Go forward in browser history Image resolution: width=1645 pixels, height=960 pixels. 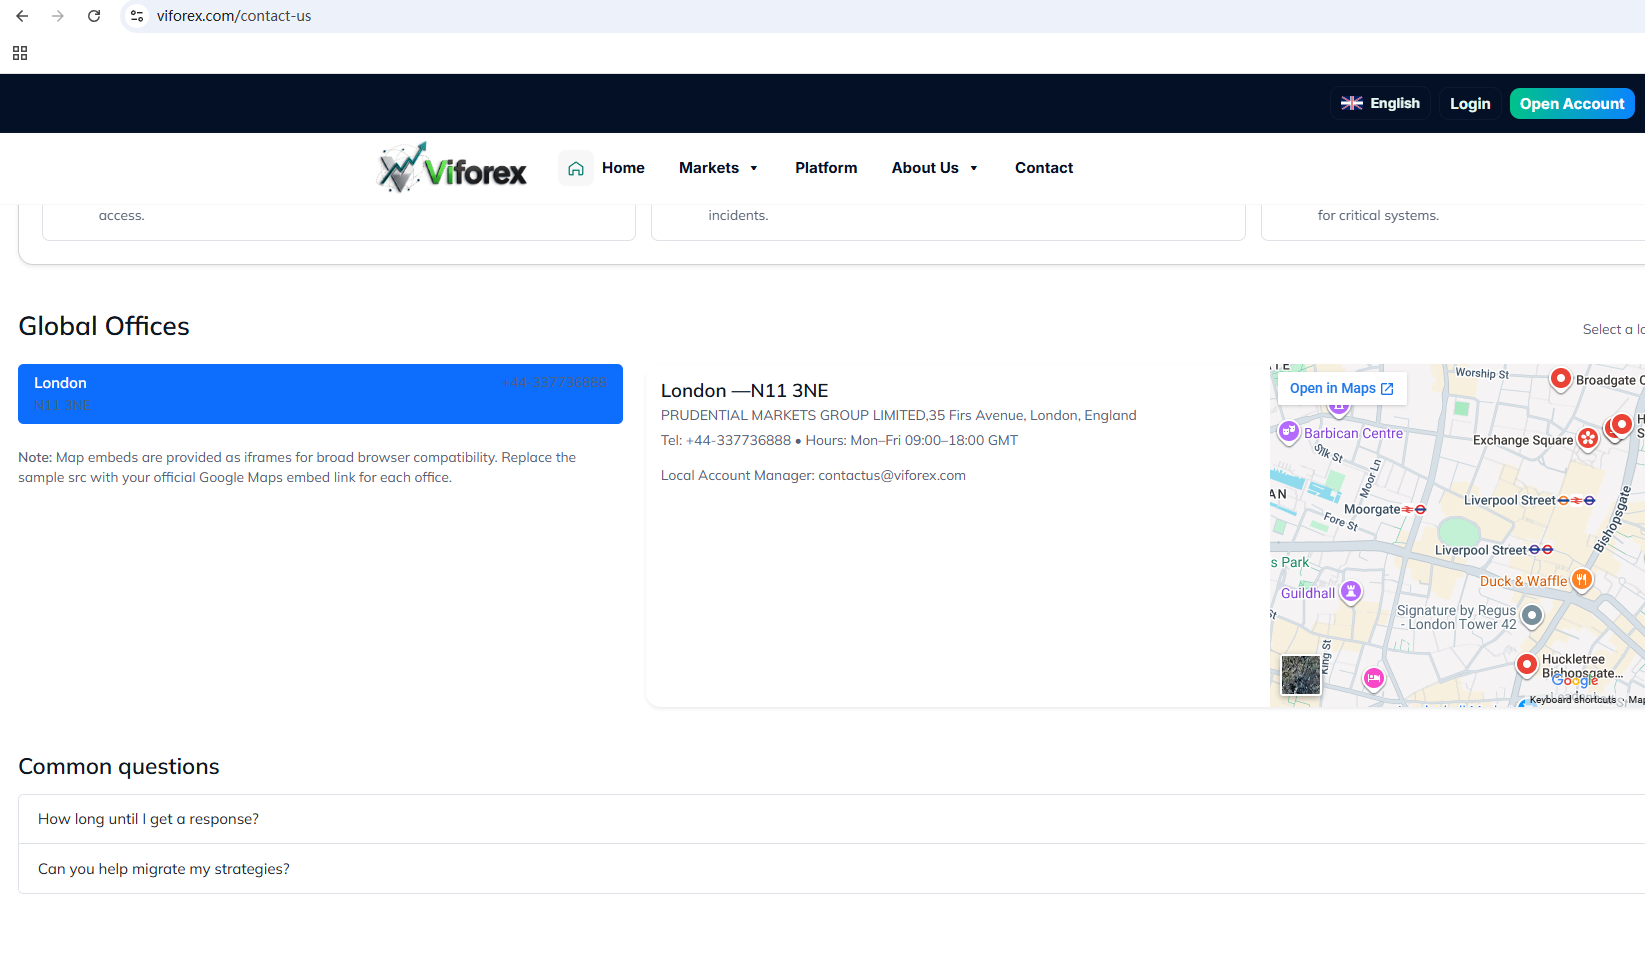click(x=58, y=16)
